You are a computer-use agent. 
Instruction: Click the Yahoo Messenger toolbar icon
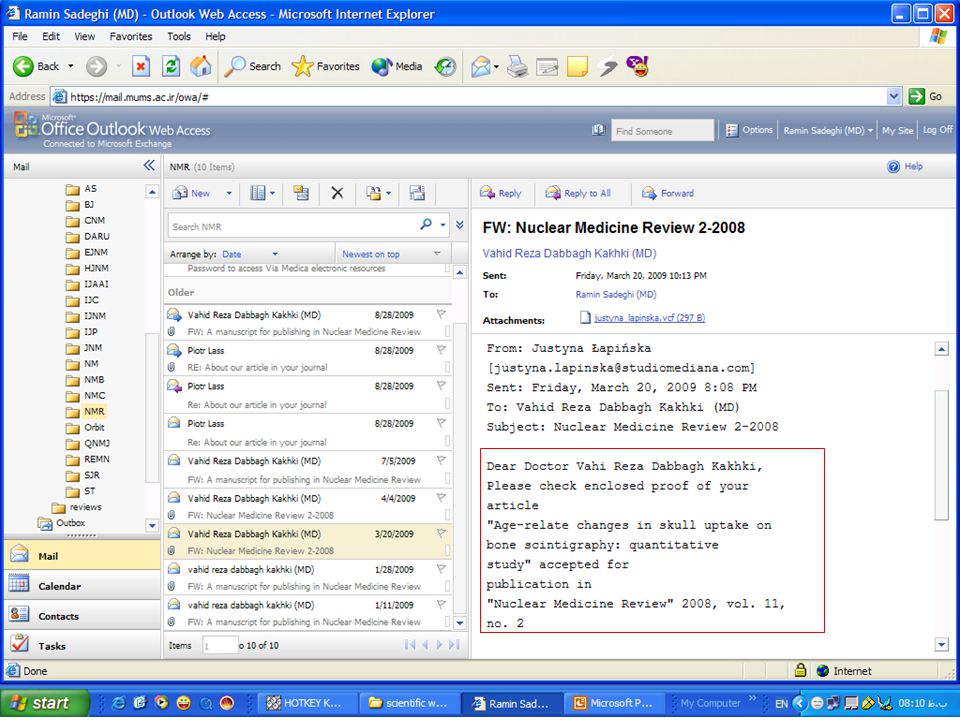(x=637, y=66)
